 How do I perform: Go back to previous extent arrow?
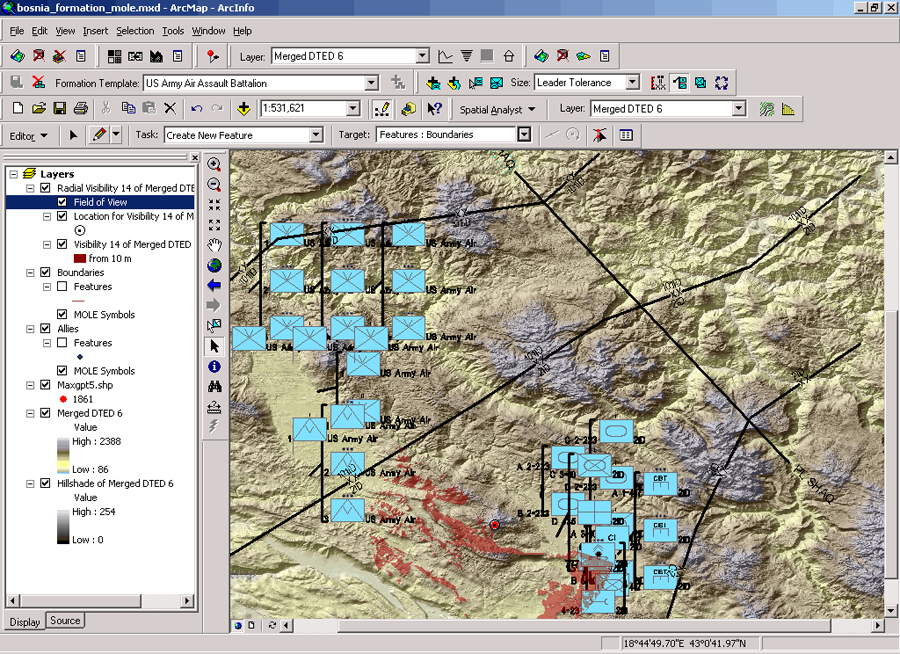[214, 285]
